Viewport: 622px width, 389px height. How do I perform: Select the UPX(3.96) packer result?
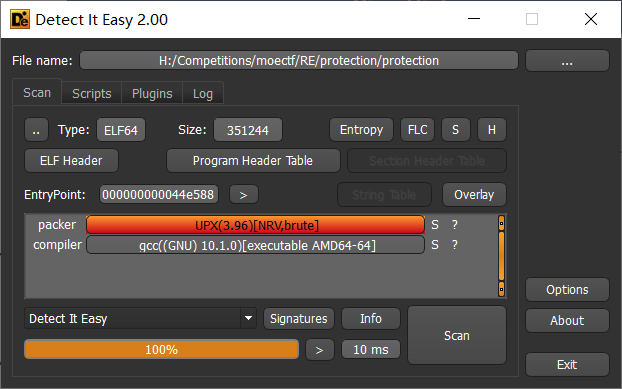tap(256, 225)
